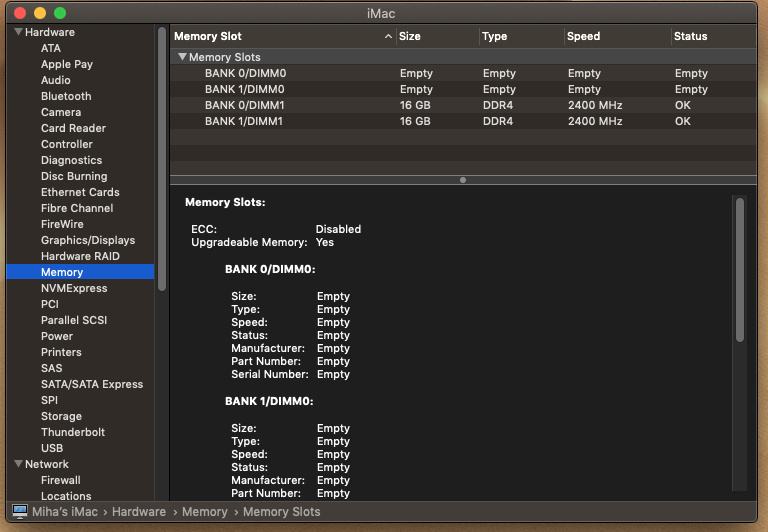Select Parallel SCSI in the sidebar
768x532 pixels.
pyautogui.click(x=74, y=320)
